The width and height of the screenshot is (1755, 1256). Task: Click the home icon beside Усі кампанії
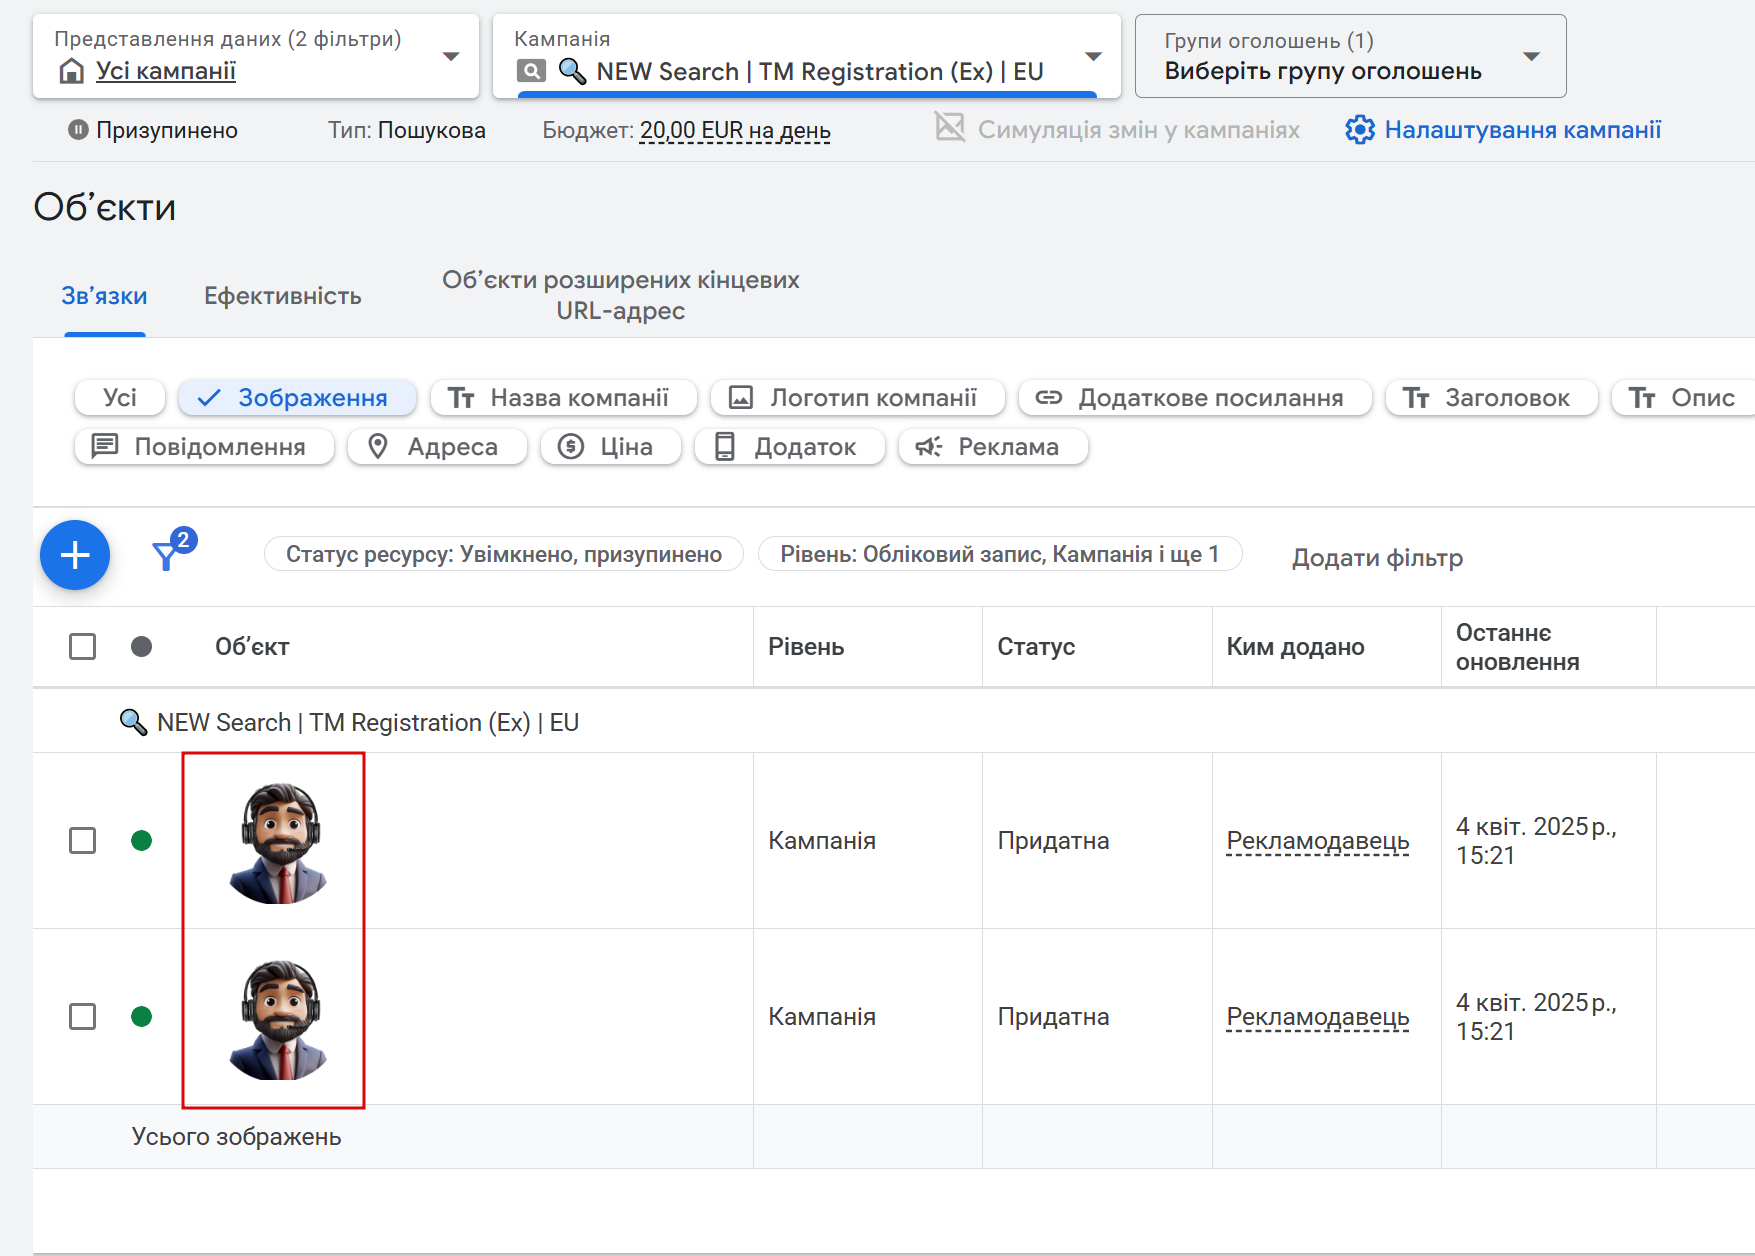point(71,71)
